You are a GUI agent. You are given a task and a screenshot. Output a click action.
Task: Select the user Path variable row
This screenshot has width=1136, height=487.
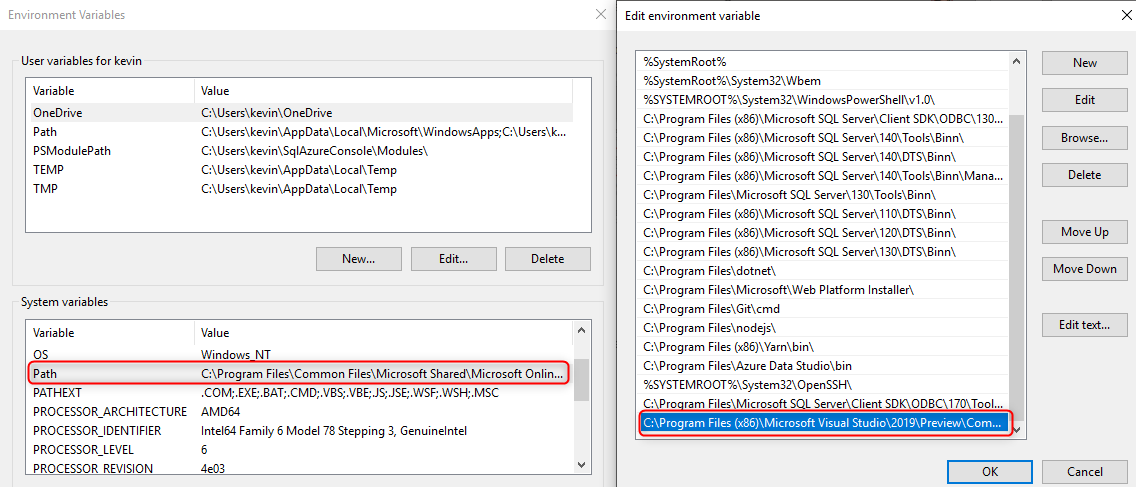299,132
